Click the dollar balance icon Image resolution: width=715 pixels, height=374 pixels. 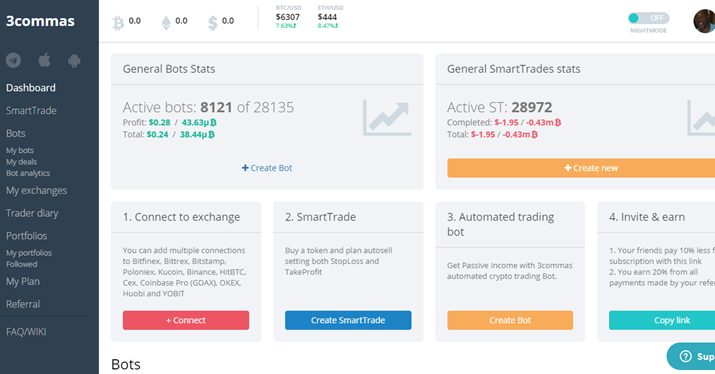click(212, 22)
